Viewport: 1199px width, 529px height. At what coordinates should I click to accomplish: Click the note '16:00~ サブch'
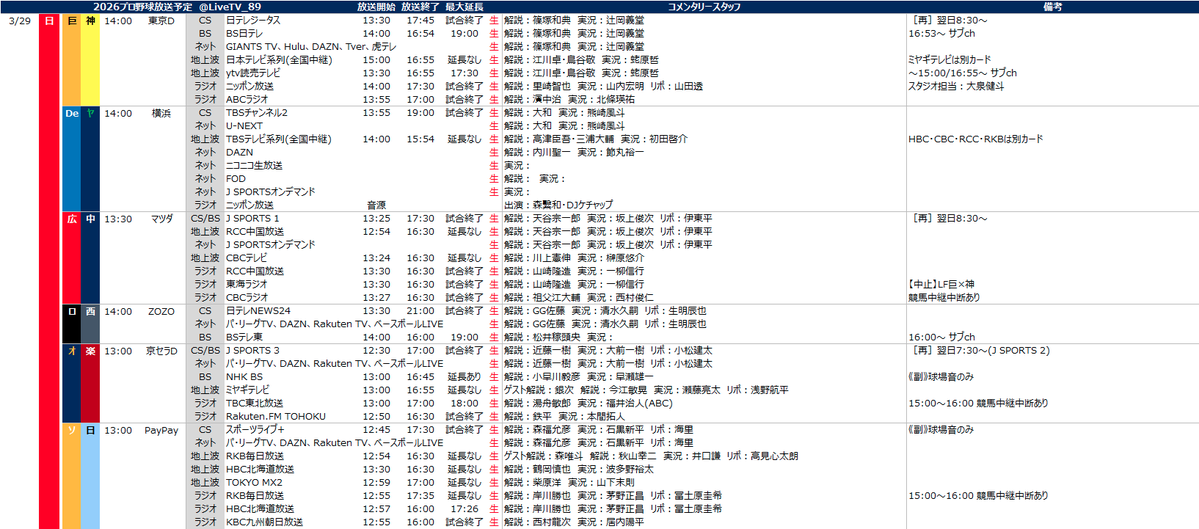click(x=941, y=338)
